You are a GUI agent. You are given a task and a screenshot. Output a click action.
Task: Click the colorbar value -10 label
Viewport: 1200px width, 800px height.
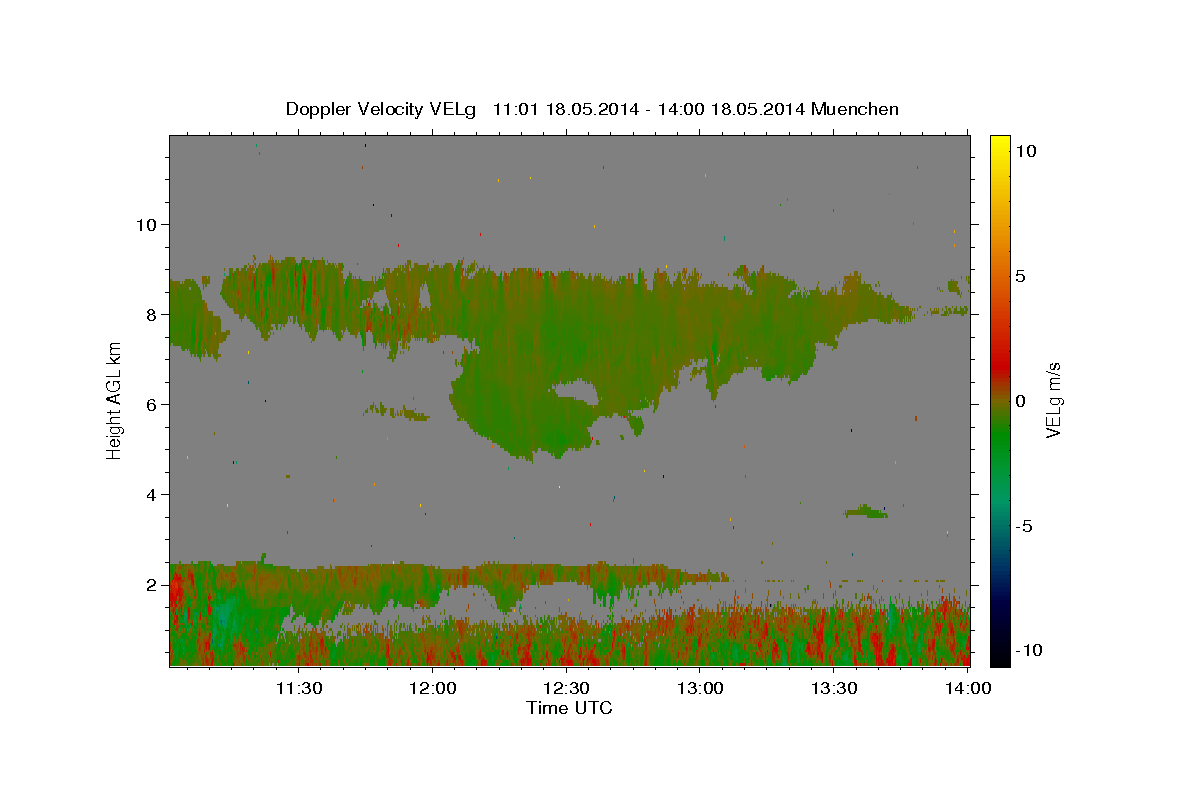pos(1029,650)
